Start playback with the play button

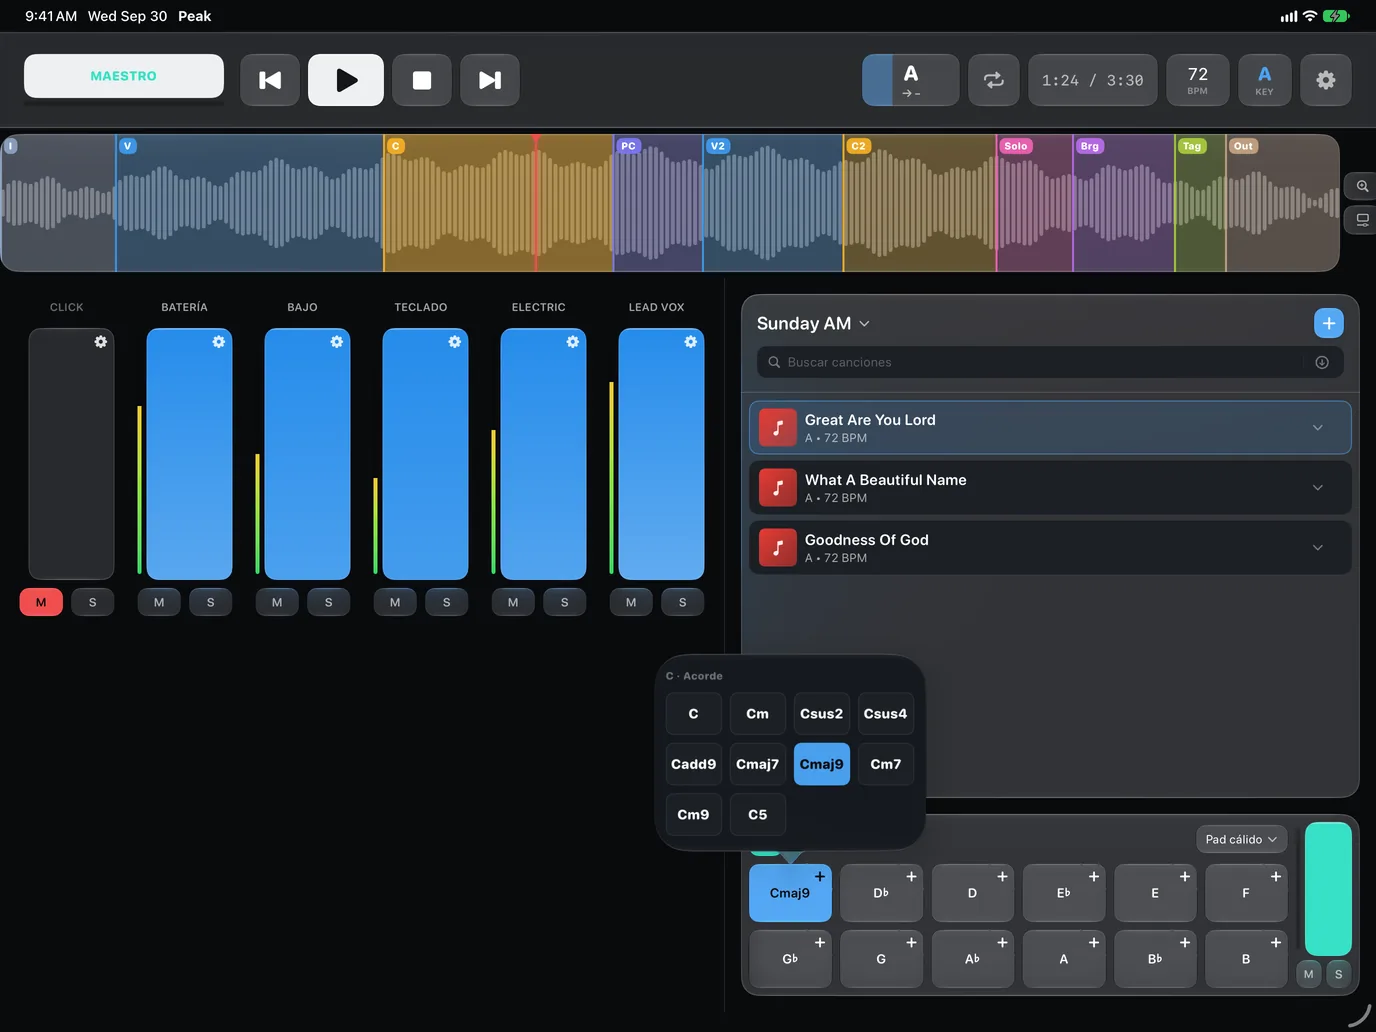(346, 80)
